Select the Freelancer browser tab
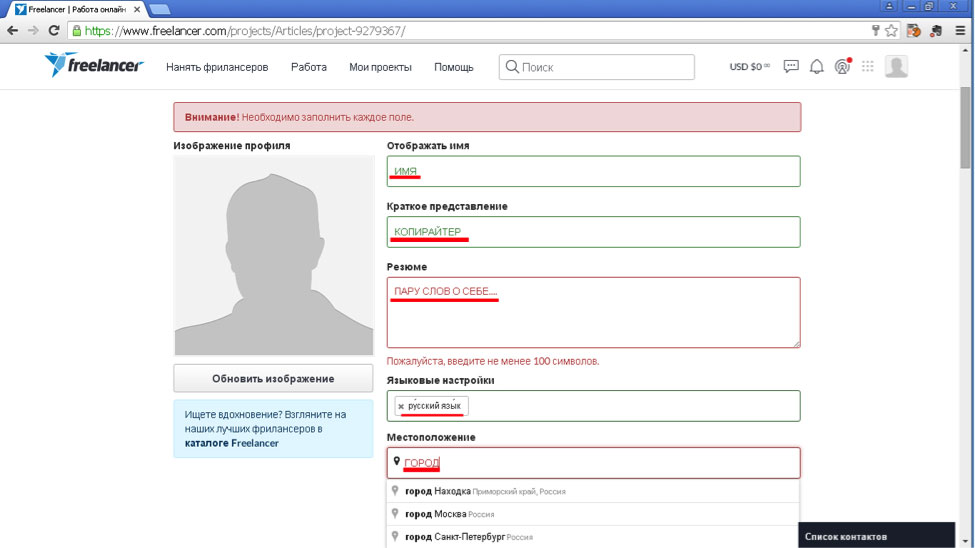975x548 pixels. coord(76,9)
